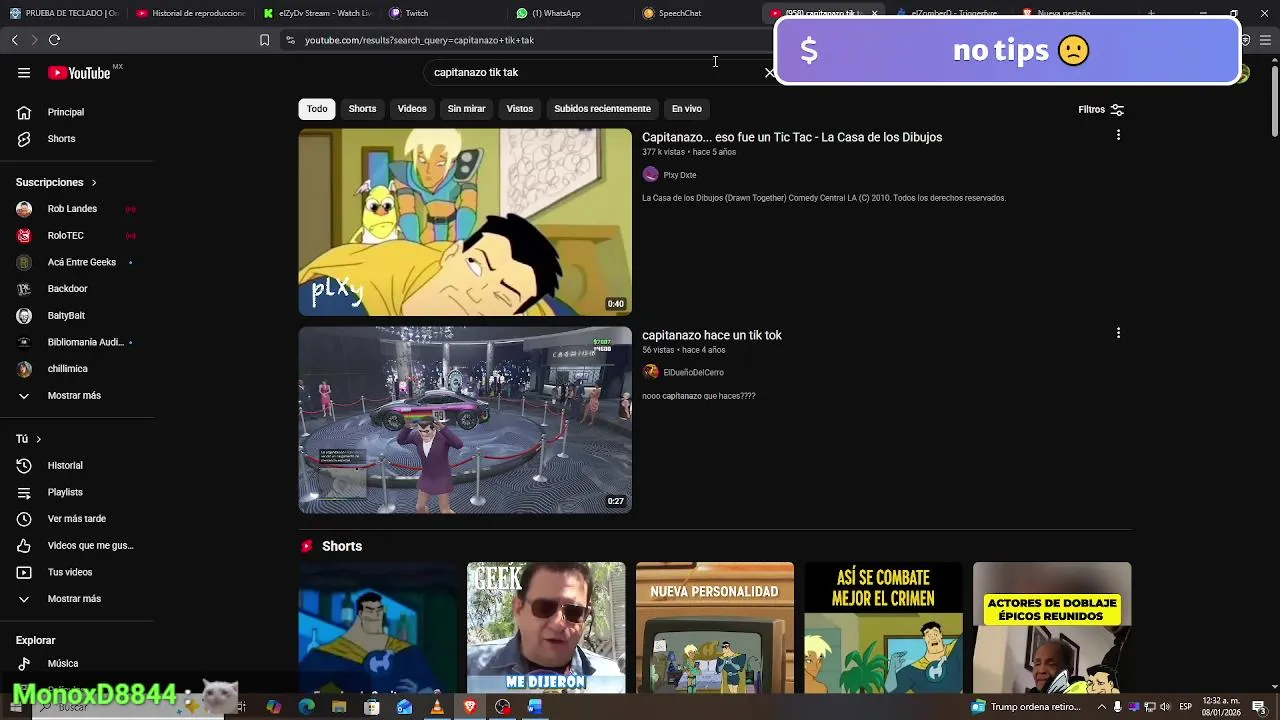Open Ver más tarde list
1280x720 pixels.
(77, 519)
